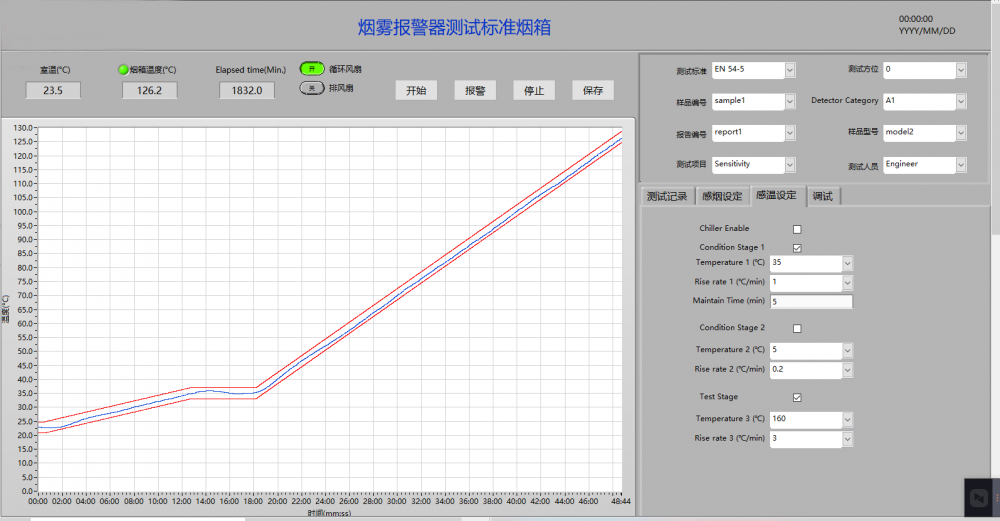Expand the 测试人员 Engineer dropdown
The height and width of the screenshot is (521, 1000).
961,164
